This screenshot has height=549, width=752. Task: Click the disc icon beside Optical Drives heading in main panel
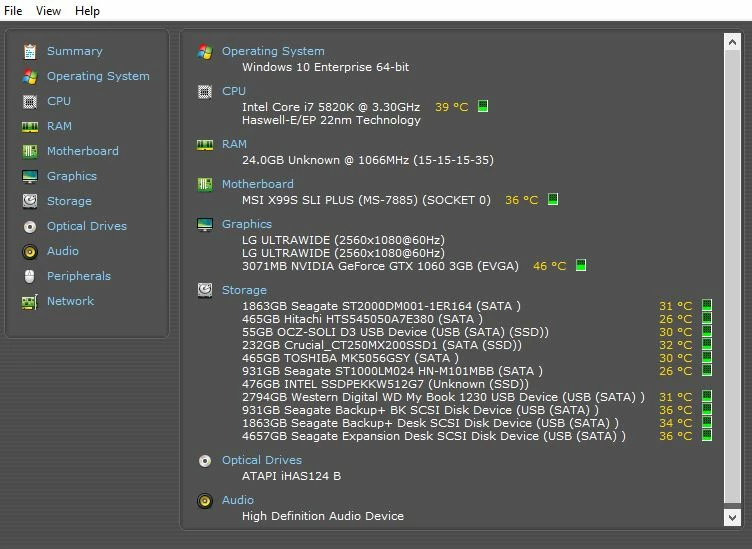(205, 461)
